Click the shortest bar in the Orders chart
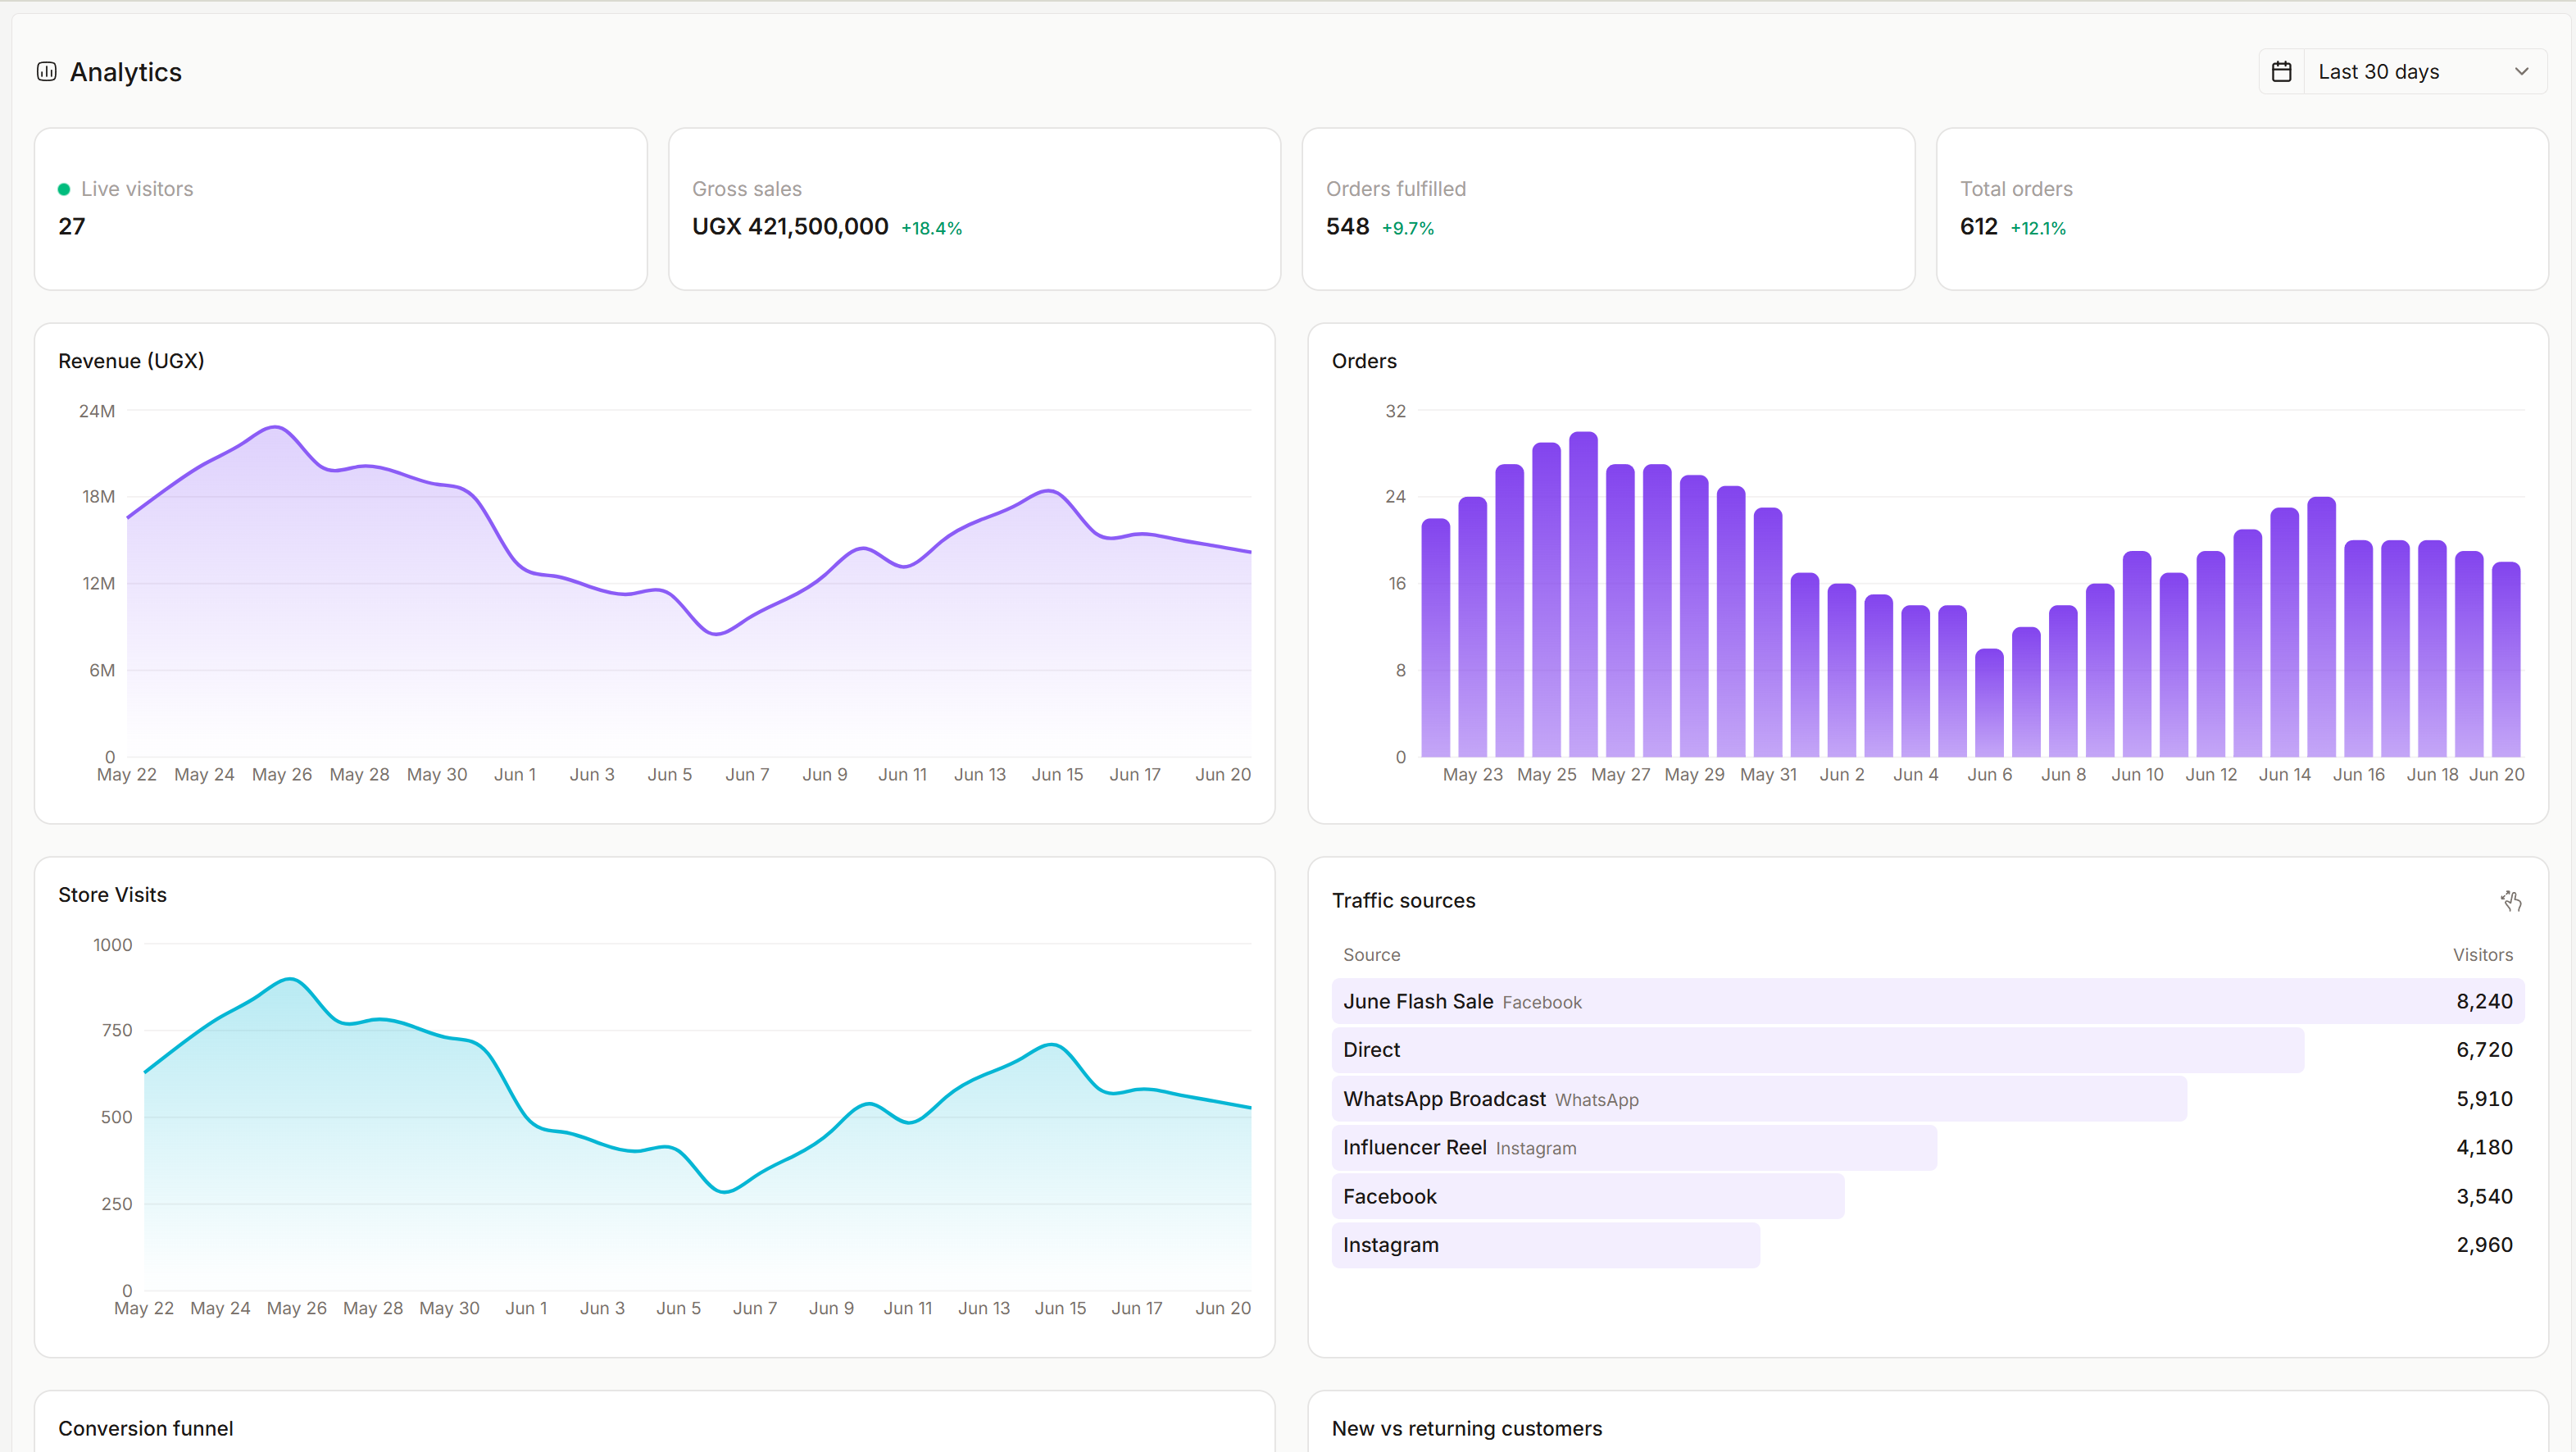2576x1452 pixels. [1989, 703]
